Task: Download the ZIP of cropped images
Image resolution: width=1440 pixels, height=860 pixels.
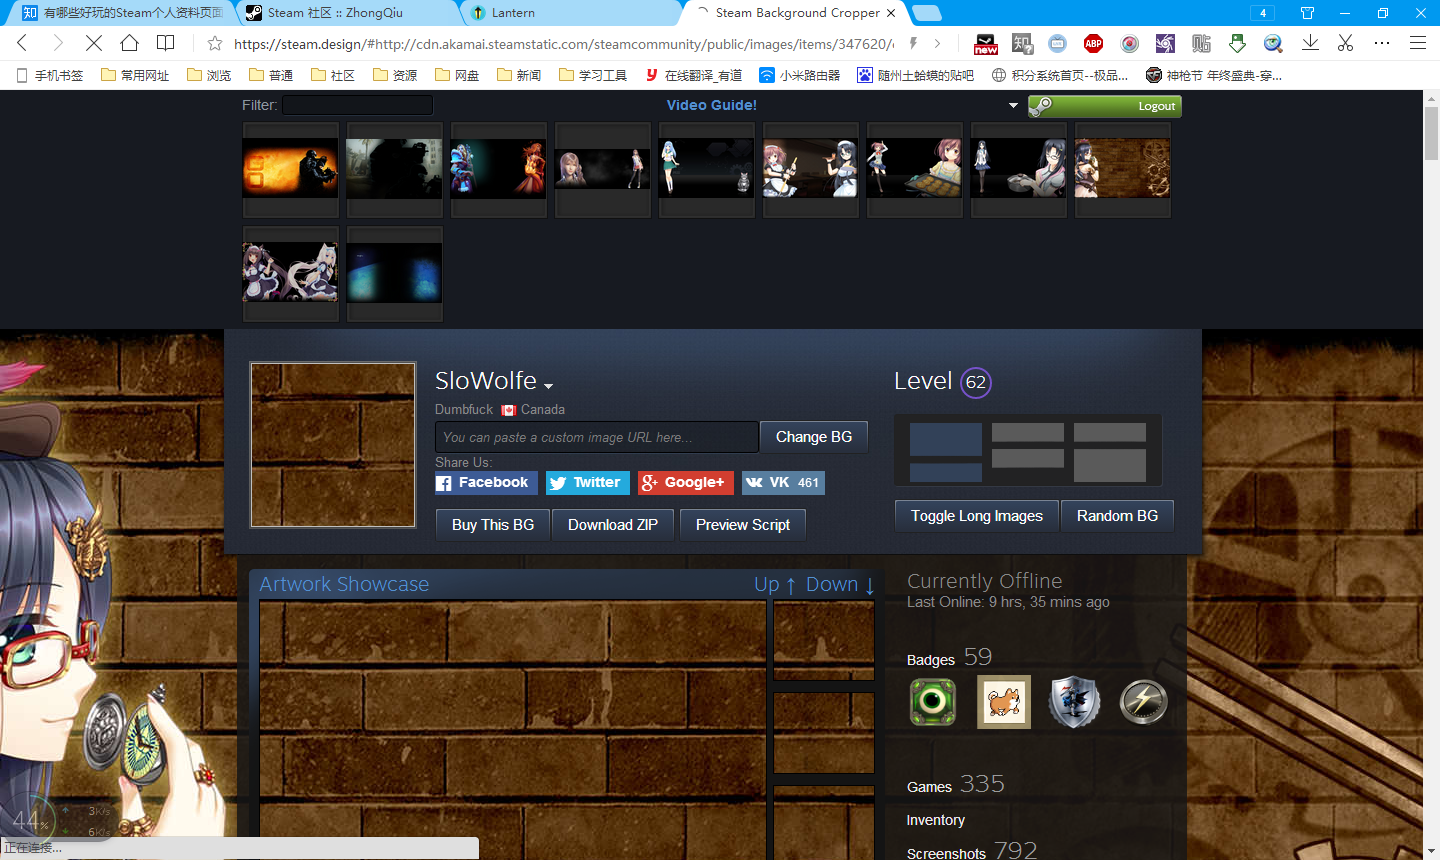Action: point(613,525)
